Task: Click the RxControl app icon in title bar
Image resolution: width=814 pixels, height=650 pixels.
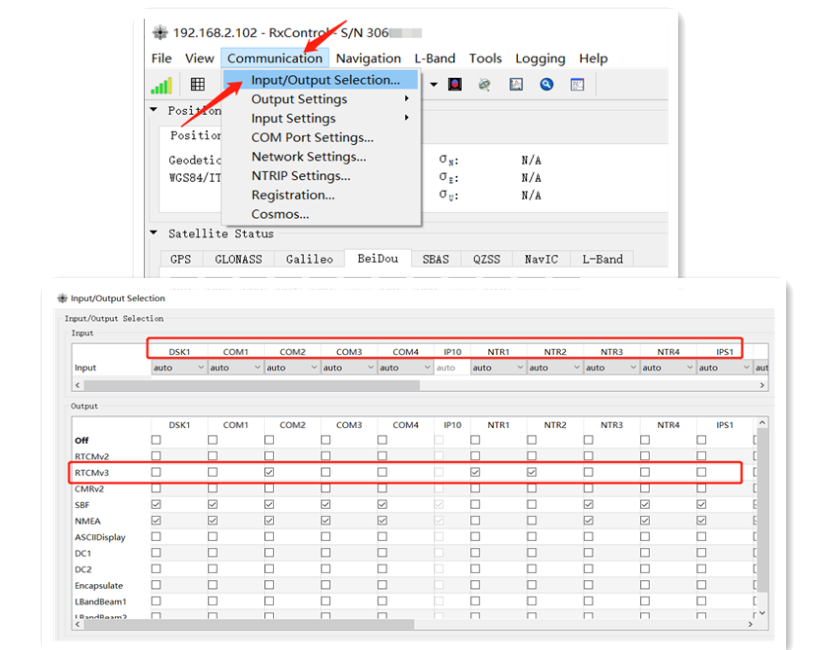Action: [160, 33]
